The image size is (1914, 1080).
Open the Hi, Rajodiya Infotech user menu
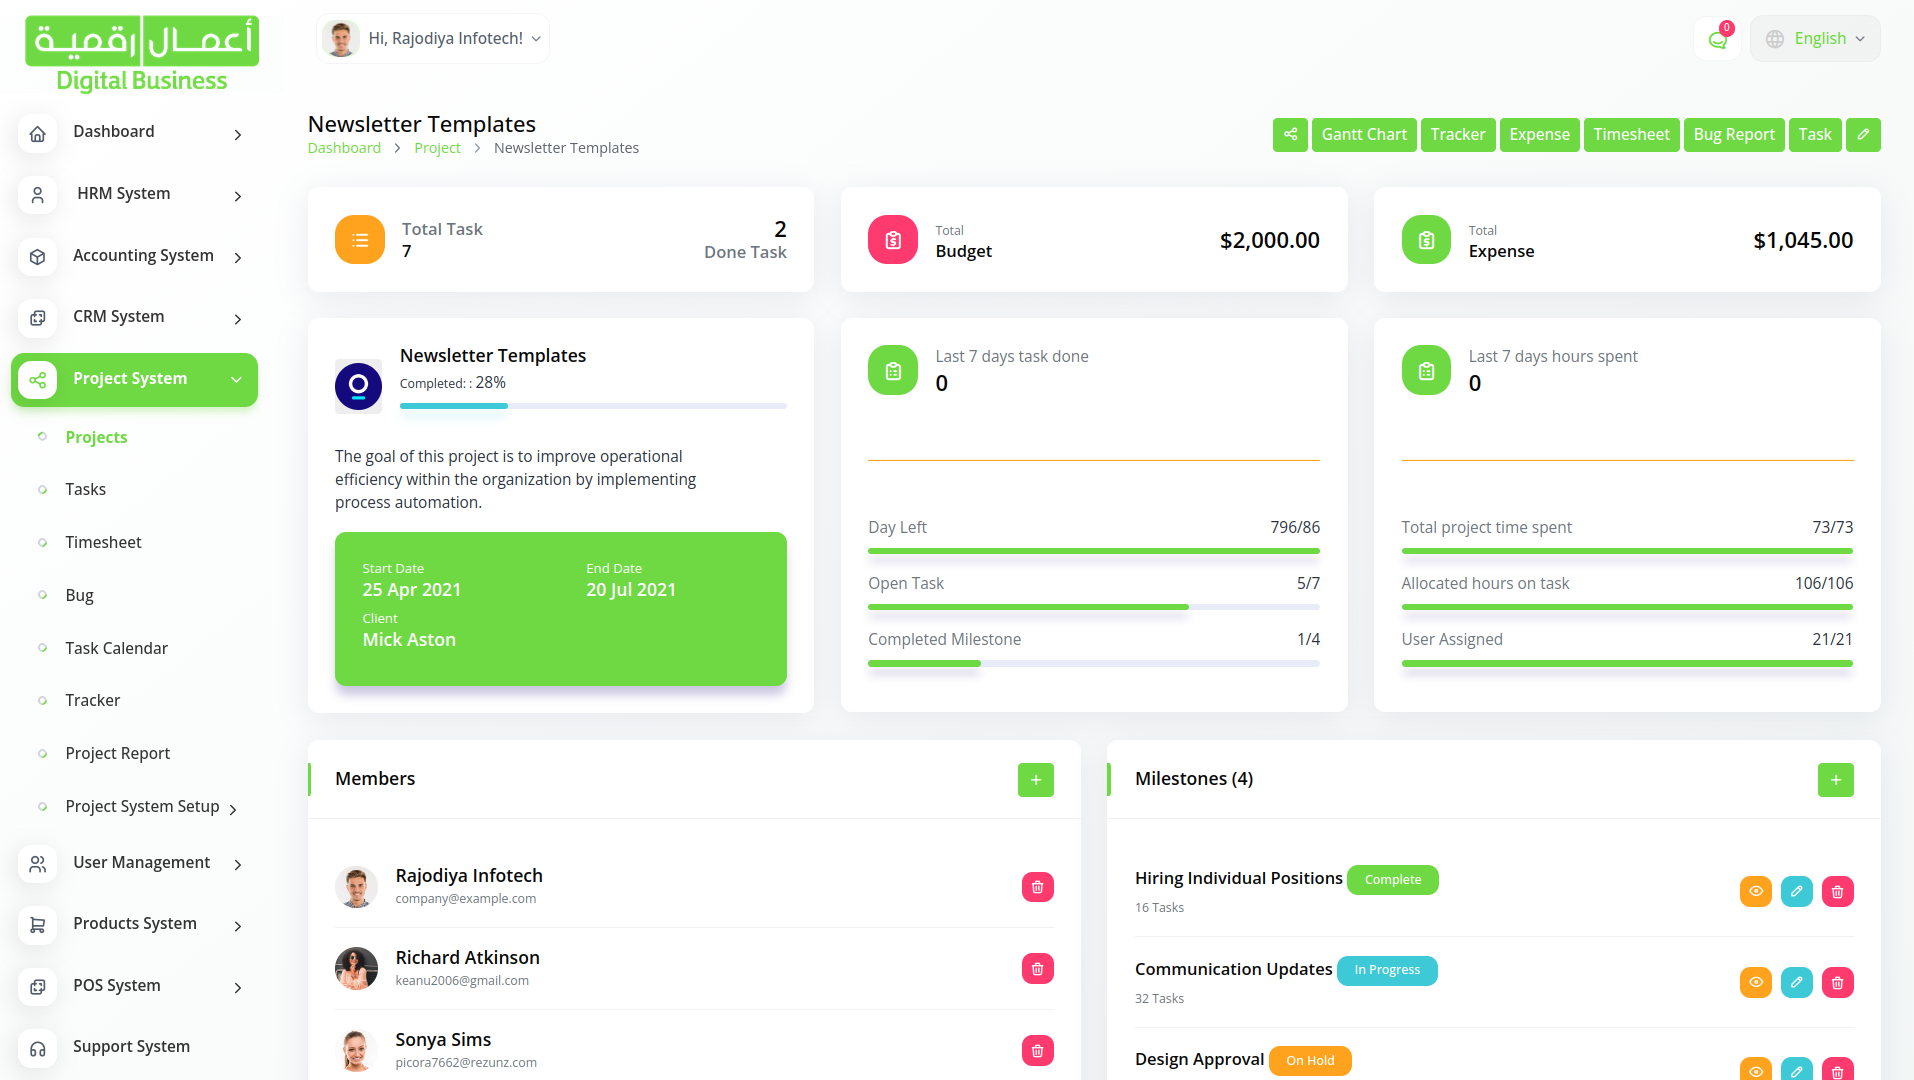[x=434, y=39]
